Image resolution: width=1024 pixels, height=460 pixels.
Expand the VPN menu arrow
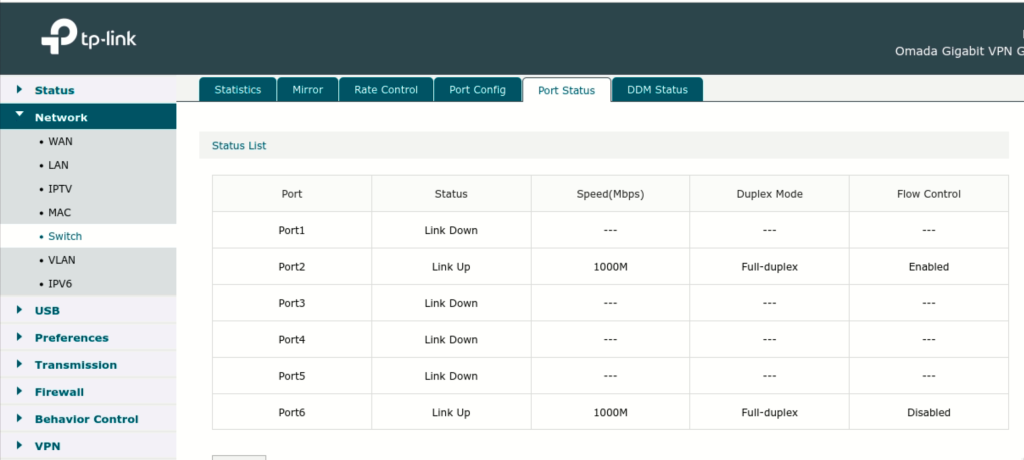coord(20,446)
